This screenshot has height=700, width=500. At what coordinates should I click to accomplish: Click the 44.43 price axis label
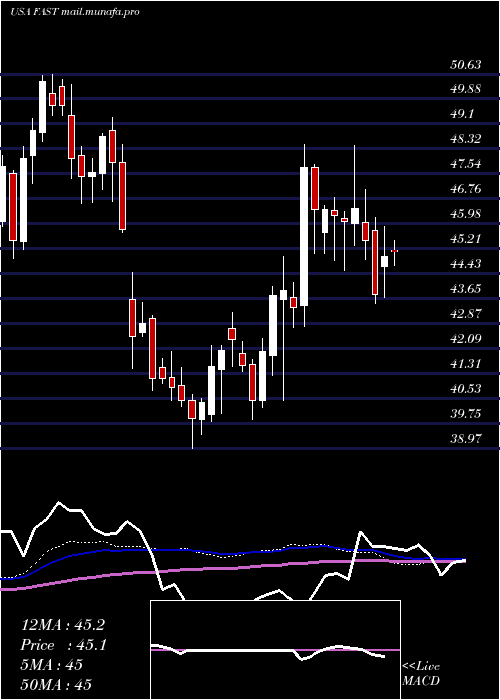[466, 264]
